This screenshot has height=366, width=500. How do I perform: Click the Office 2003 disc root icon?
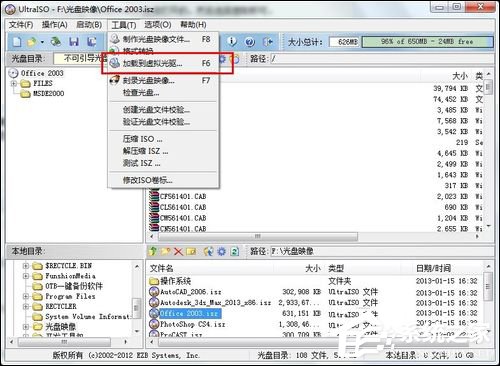pos(13,73)
